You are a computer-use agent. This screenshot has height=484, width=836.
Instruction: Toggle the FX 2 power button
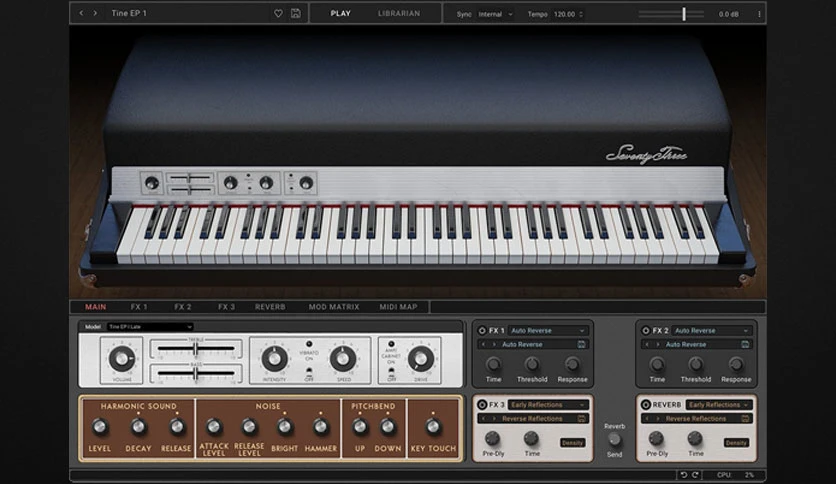(646, 330)
